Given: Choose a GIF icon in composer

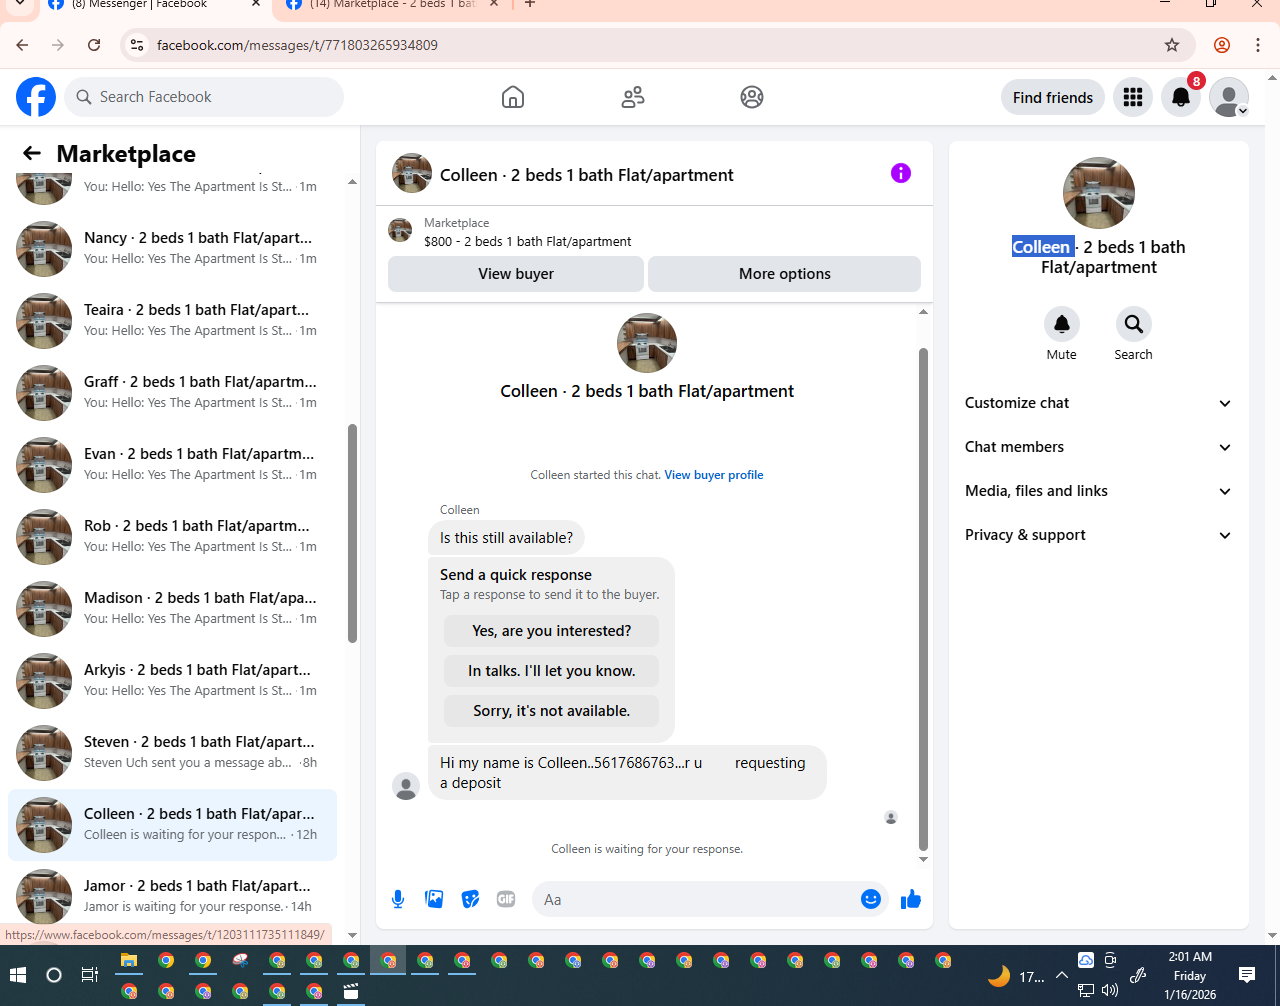Looking at the screenshot, I should tap(506, 899).
